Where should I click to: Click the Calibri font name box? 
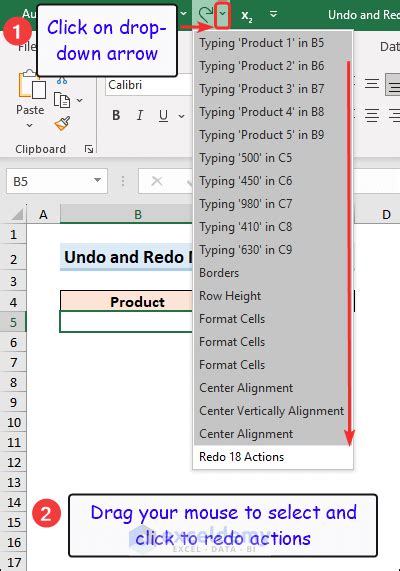pyautogui.click(x=149, y=85)
